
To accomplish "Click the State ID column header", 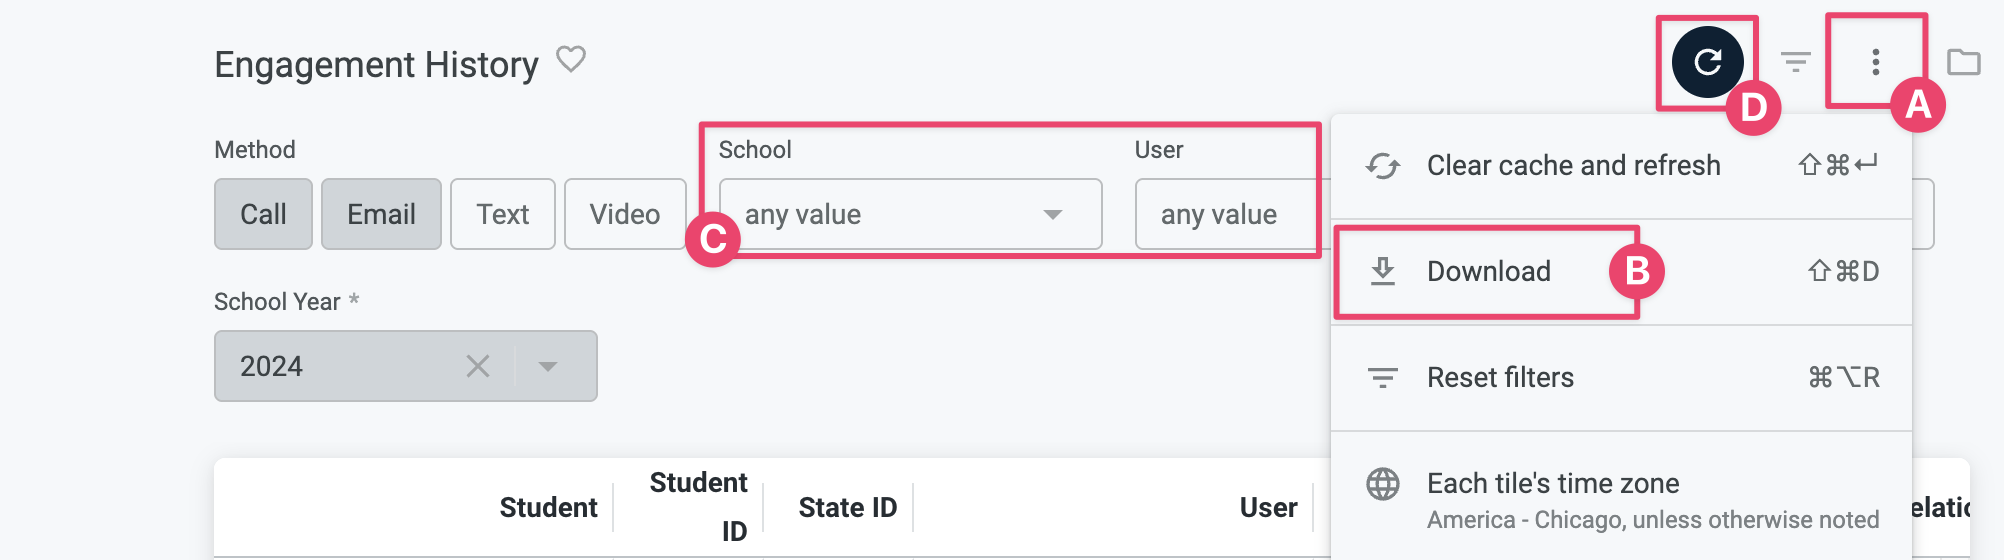I will click(x=847, y=508).
